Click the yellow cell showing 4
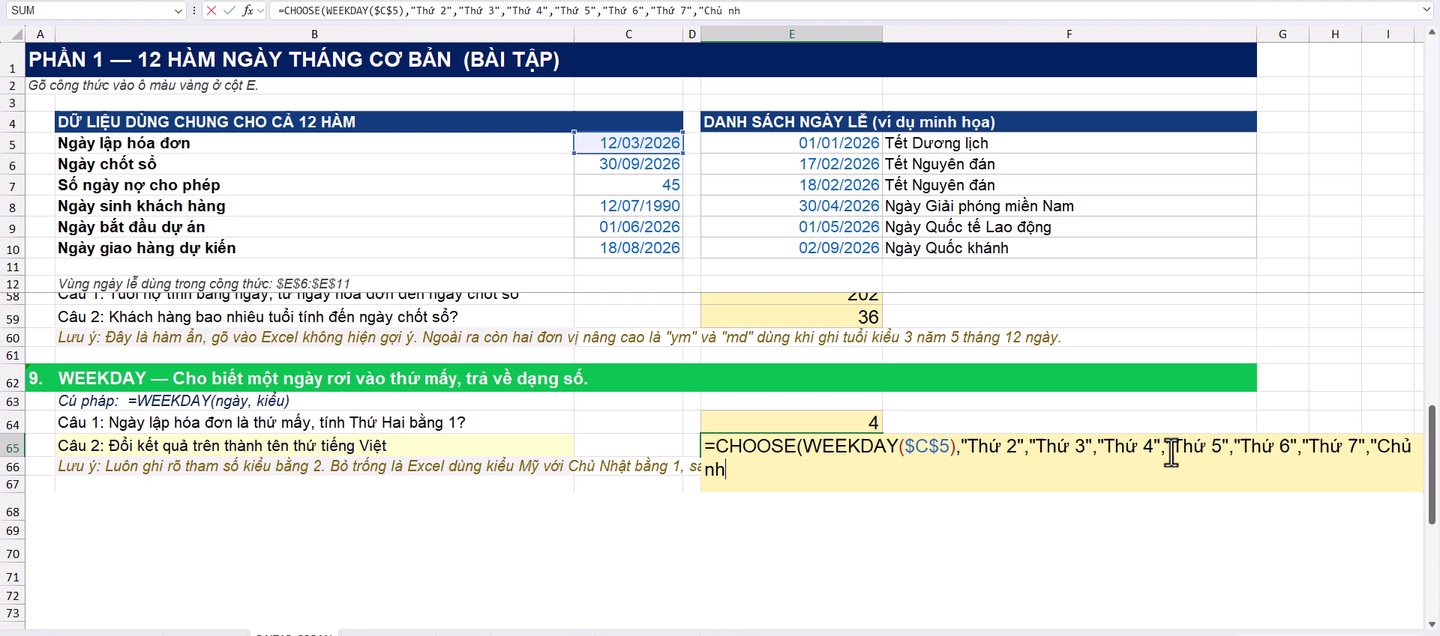This screenshot has width=1440, height=636. [791, 423]
